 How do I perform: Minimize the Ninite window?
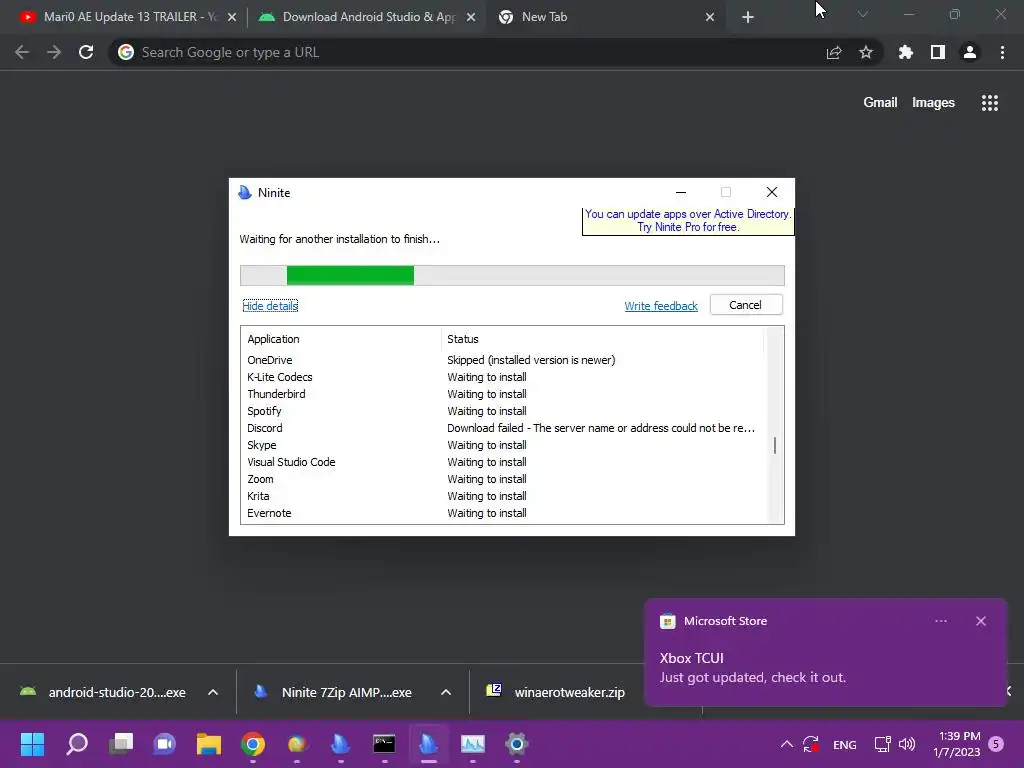tap(680, 192)
